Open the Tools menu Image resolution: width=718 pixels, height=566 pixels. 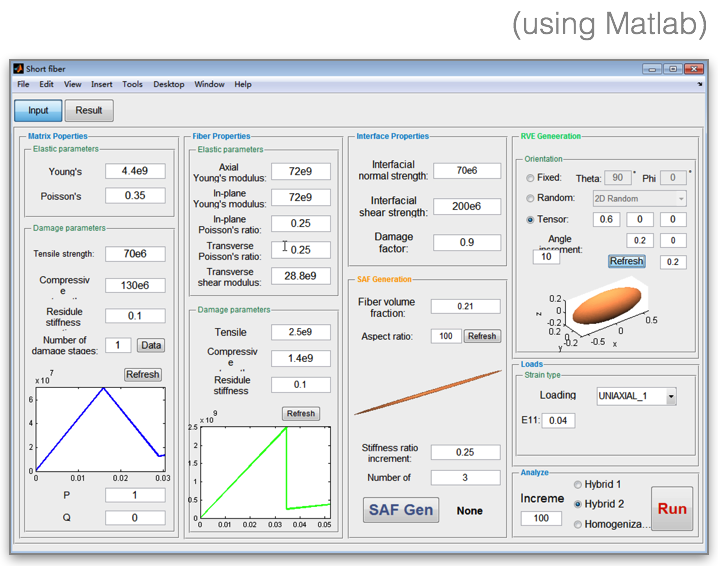click(x=132, y=85)
